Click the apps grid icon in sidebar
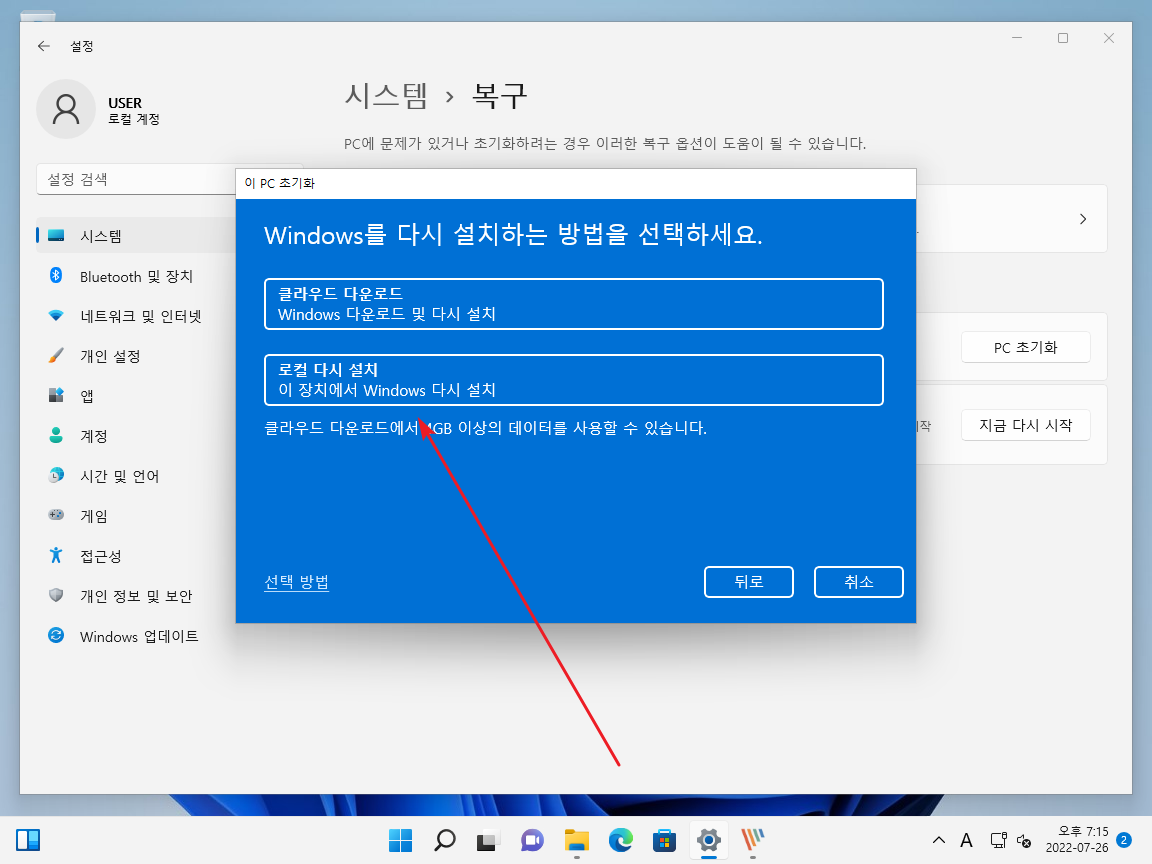1152x864 pixels. [x=56, y=395]
